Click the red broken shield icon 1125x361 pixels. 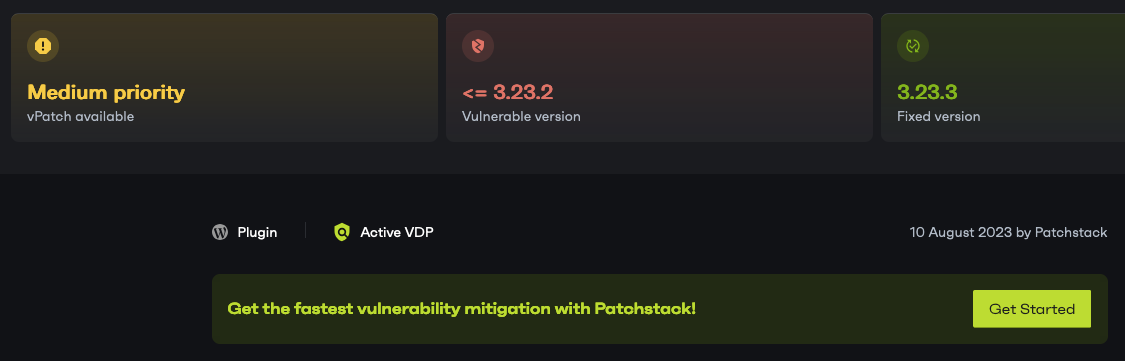pos(478,46)
